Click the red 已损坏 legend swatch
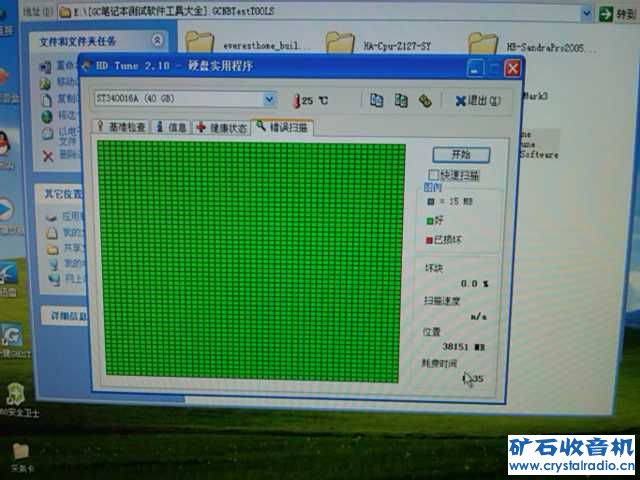 [x=429, y=240]
